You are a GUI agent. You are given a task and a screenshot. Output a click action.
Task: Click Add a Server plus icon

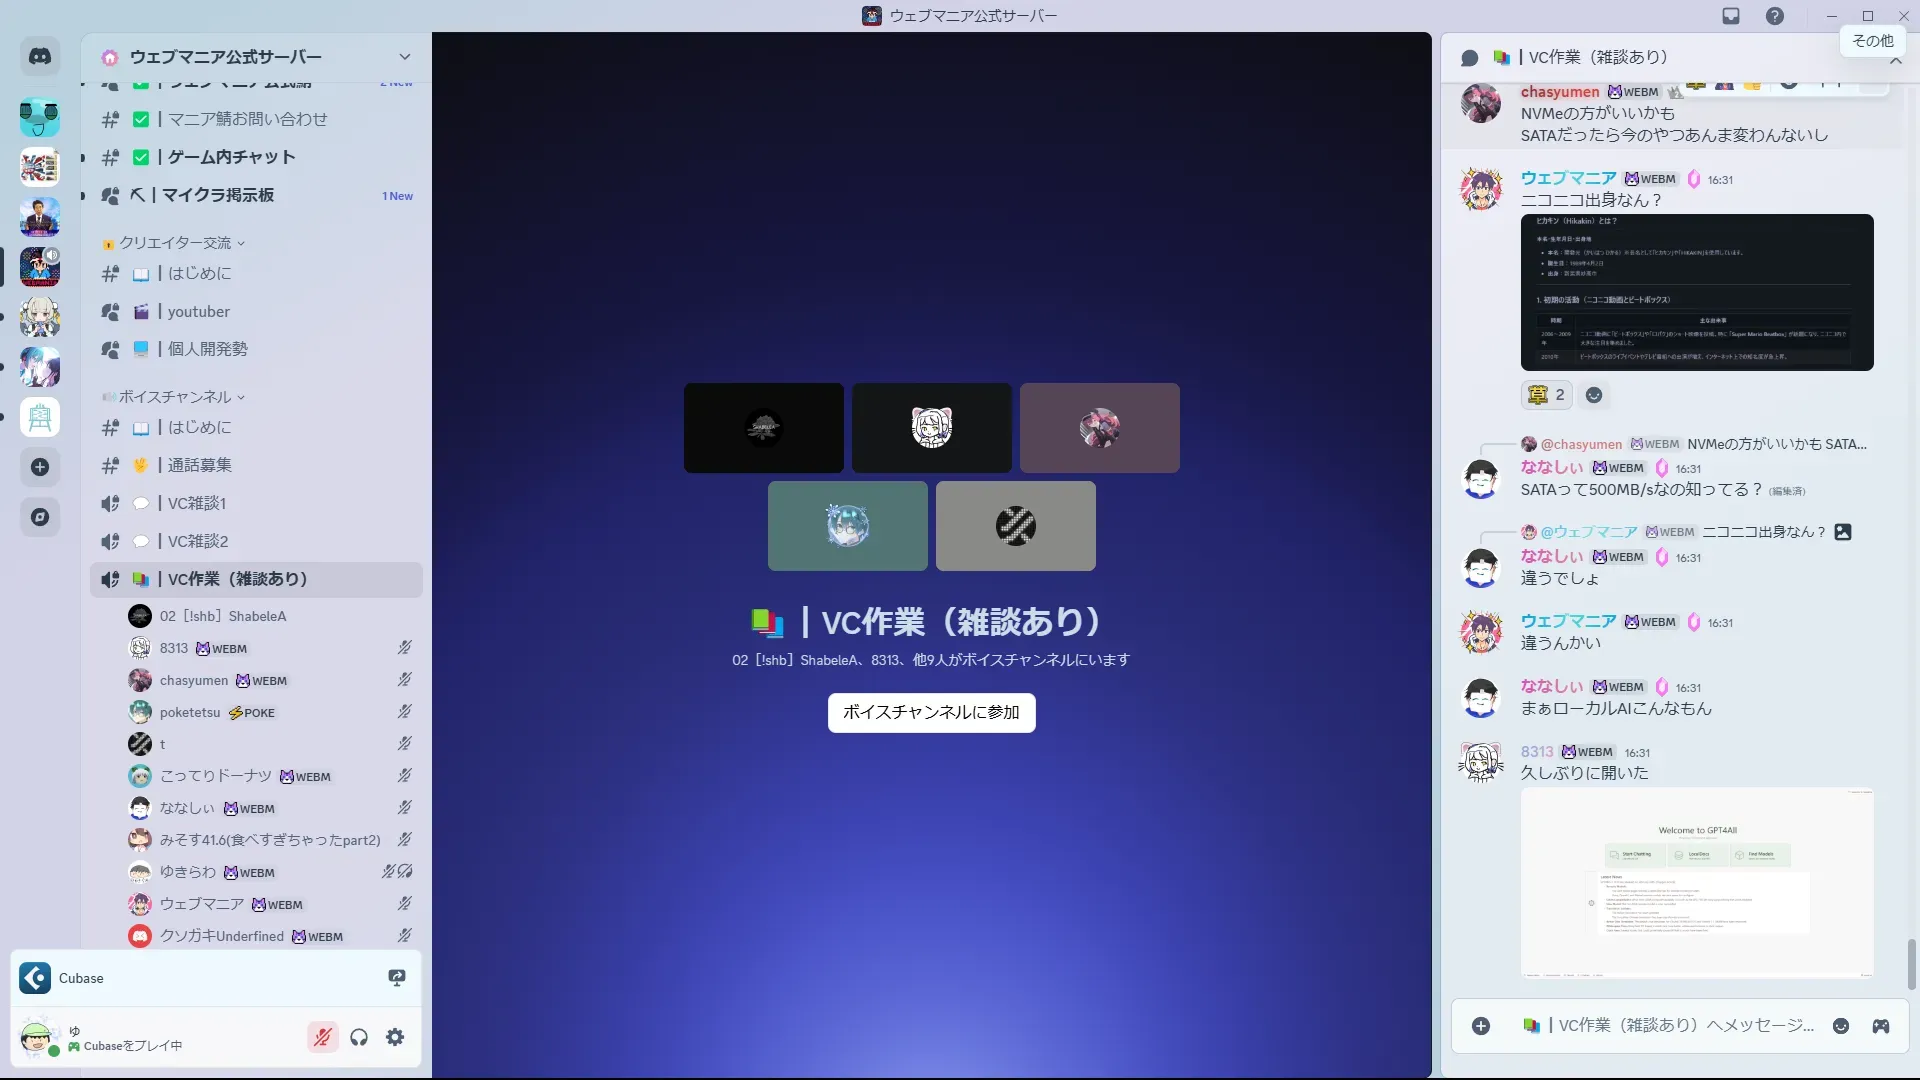pyautogui.click(x=40, y=467)
